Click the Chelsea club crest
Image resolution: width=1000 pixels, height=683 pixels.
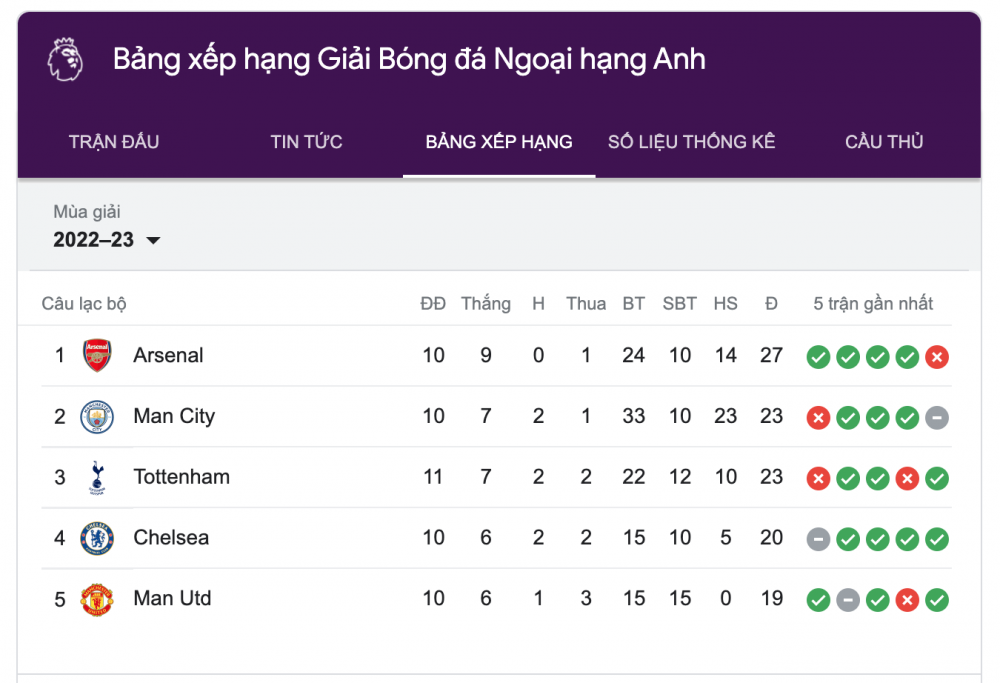point(97,539)
